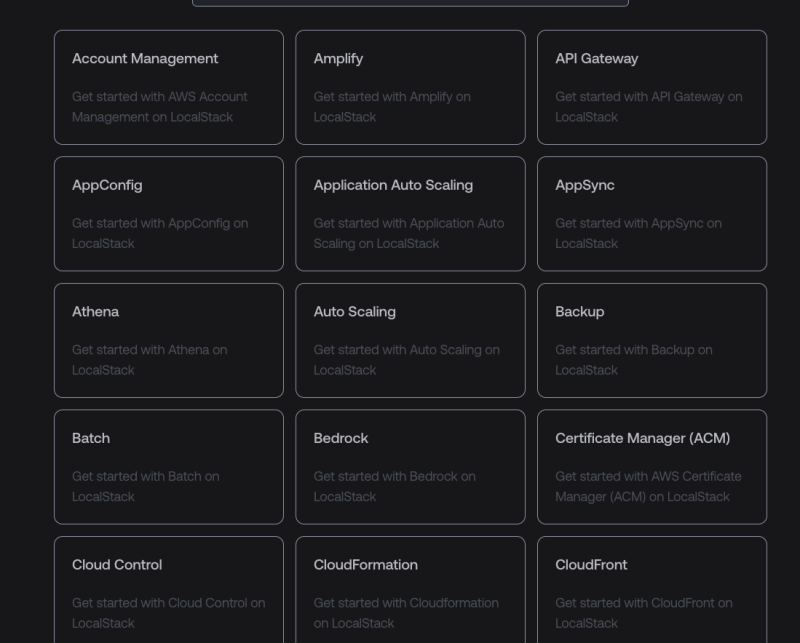Open the Cloud Control card
This screenshot has height=643, width=800.
click(x=169, y=590)
